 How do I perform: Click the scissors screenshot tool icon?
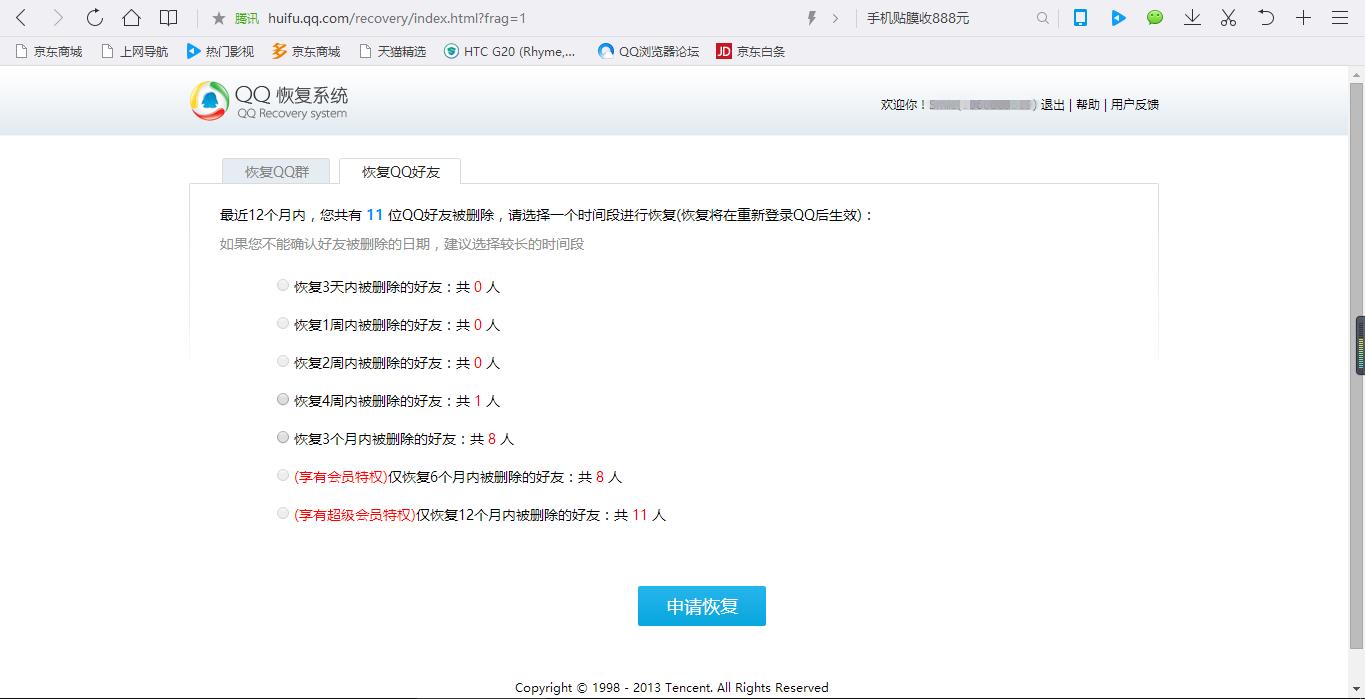pos(1229,18)
